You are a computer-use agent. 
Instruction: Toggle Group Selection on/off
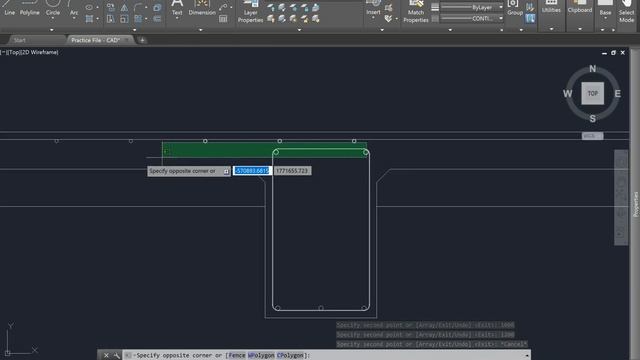[530, 18]
